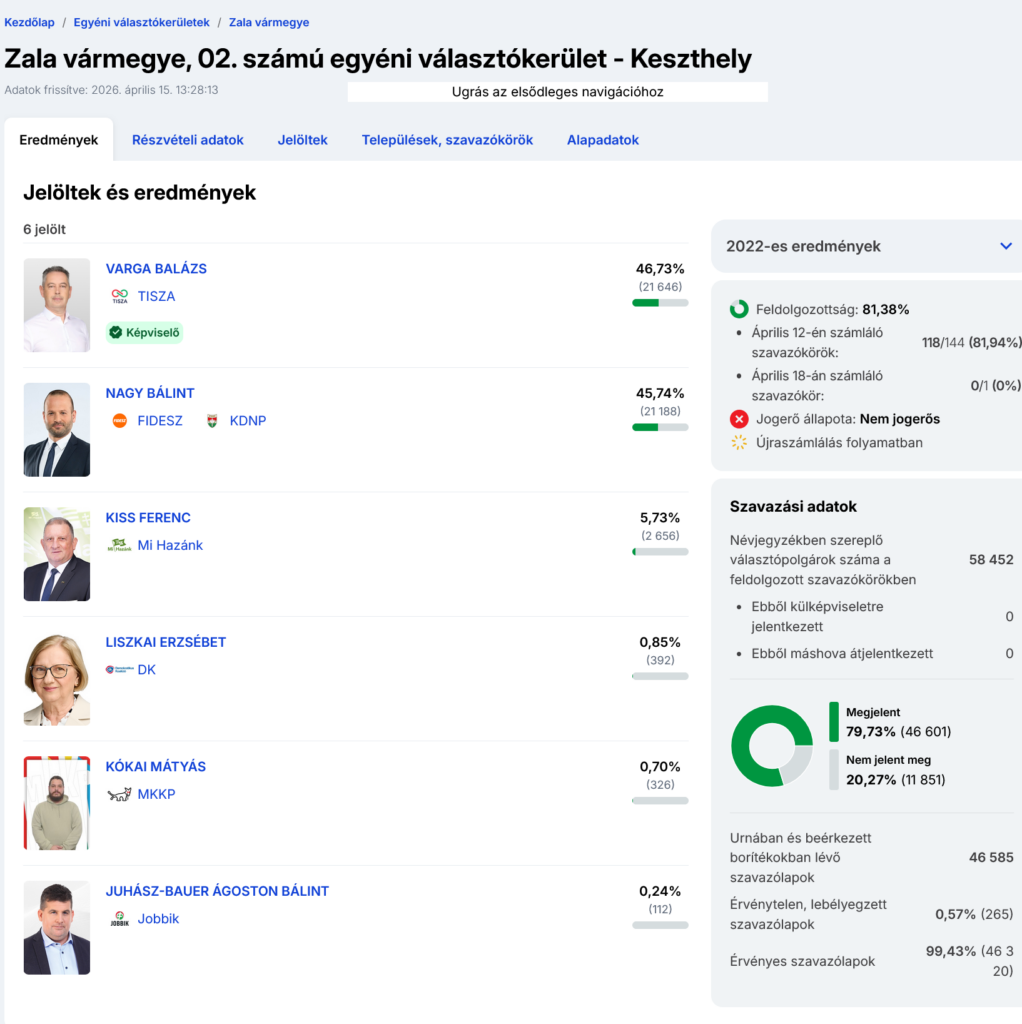Image resolution: width=1022 pixels, height=1024 pixels.
Task: Open Egyéni választókerületek breadcrumb link
Action: point(141,22)
